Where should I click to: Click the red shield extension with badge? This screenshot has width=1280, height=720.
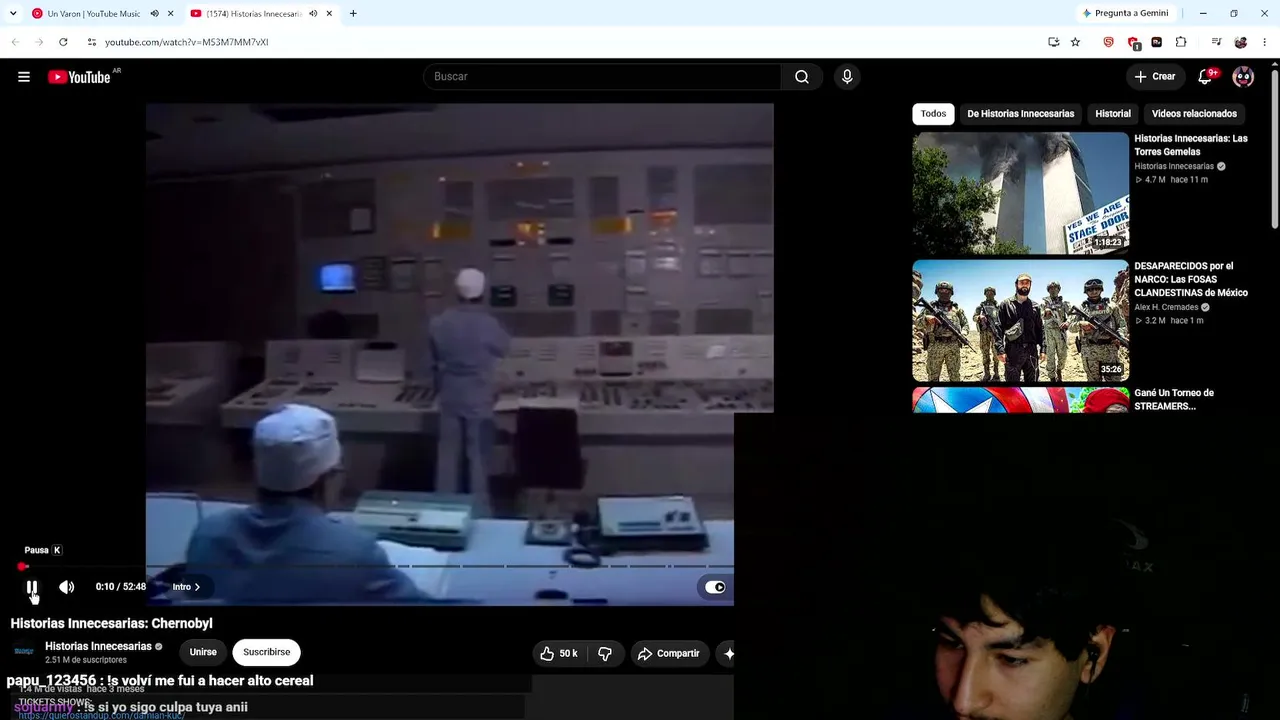click(x=1133, y=42)
